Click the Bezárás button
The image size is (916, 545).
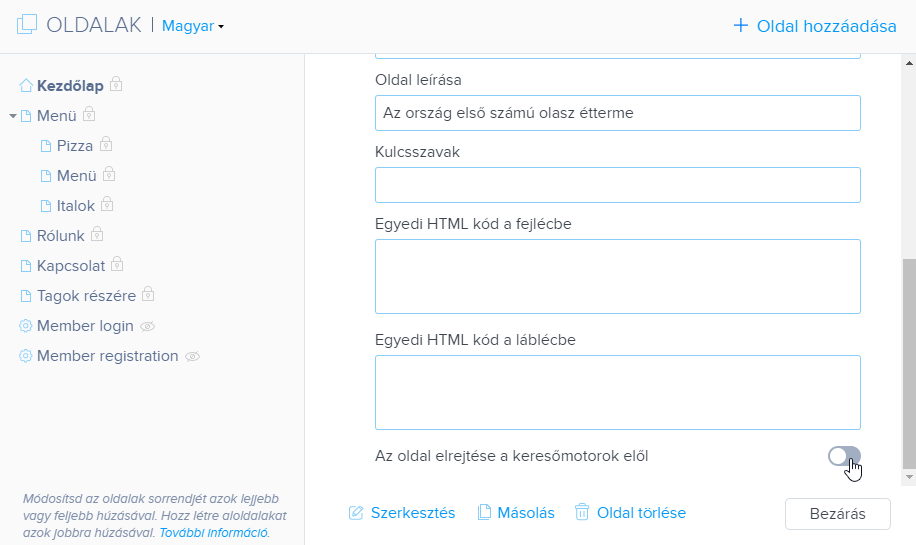(838, 514)
